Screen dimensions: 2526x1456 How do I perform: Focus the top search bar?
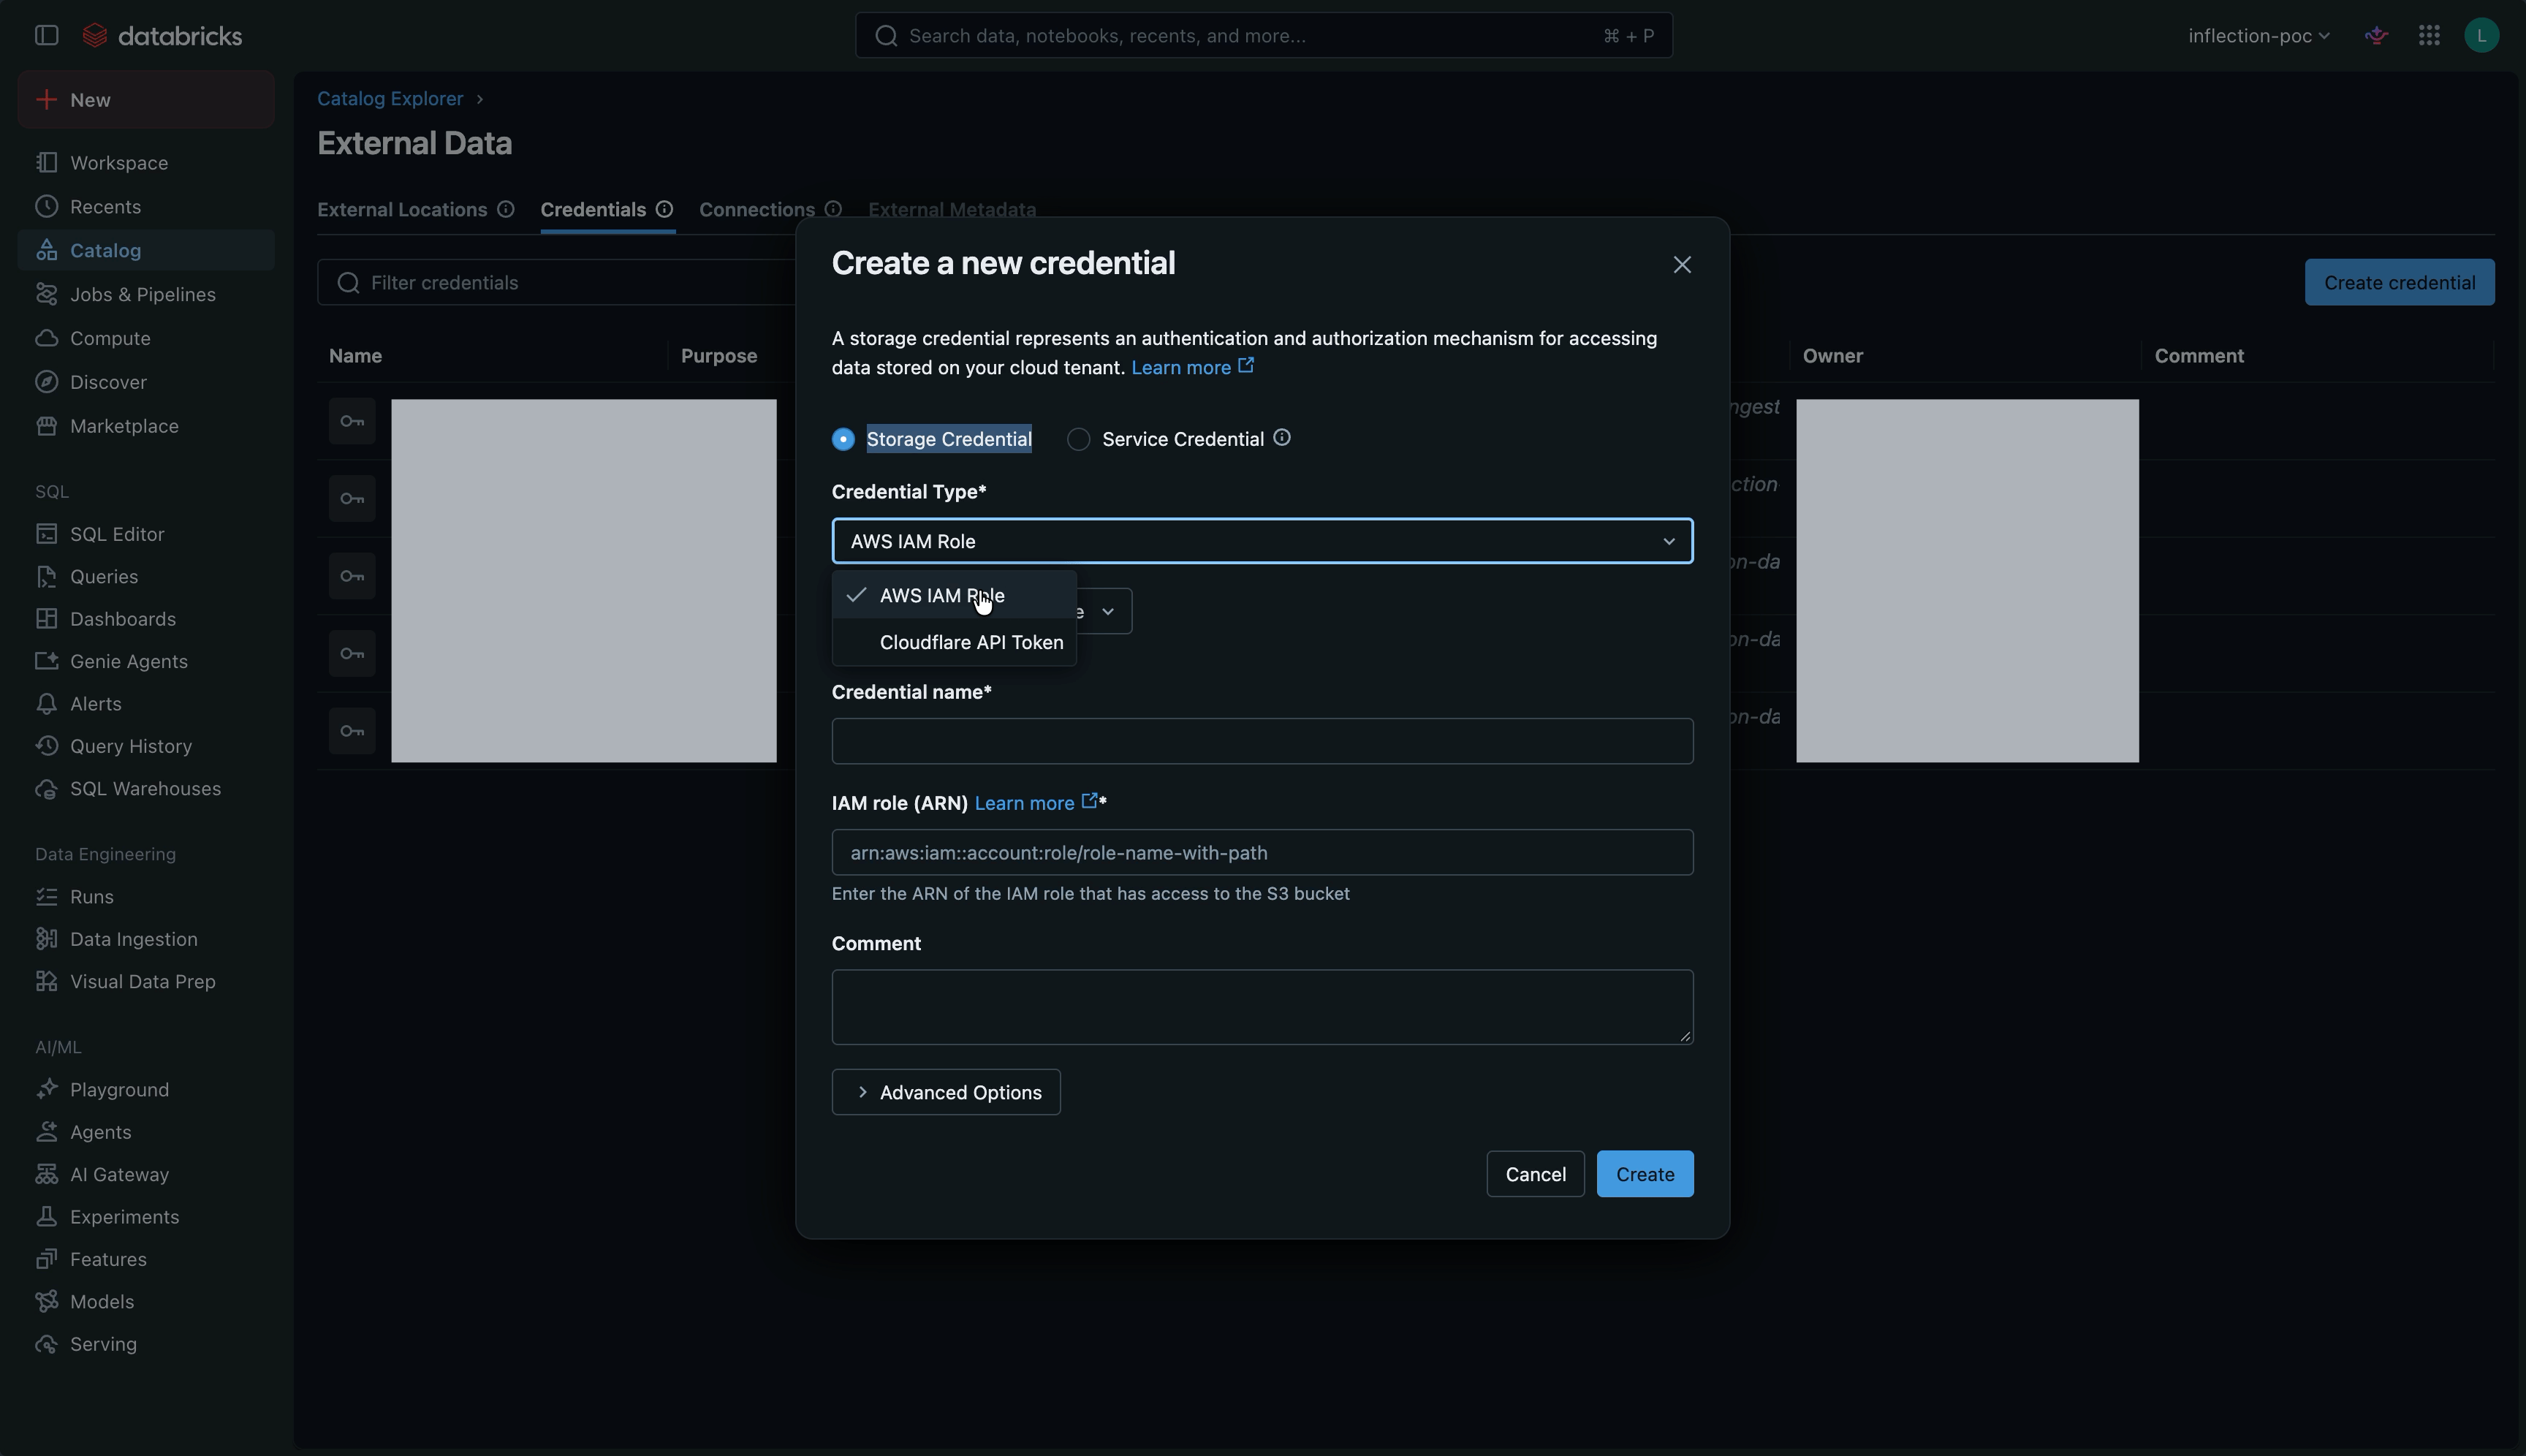tap(1263, 35)
